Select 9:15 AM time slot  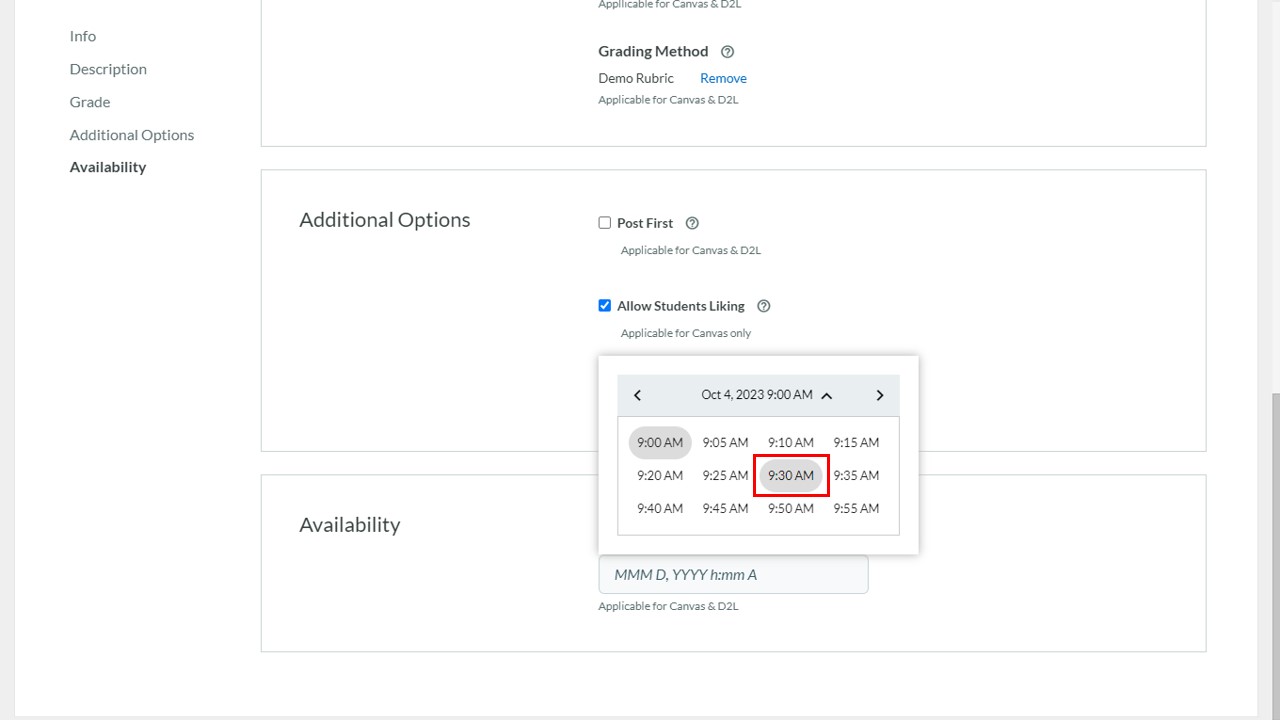coord(856,443)
